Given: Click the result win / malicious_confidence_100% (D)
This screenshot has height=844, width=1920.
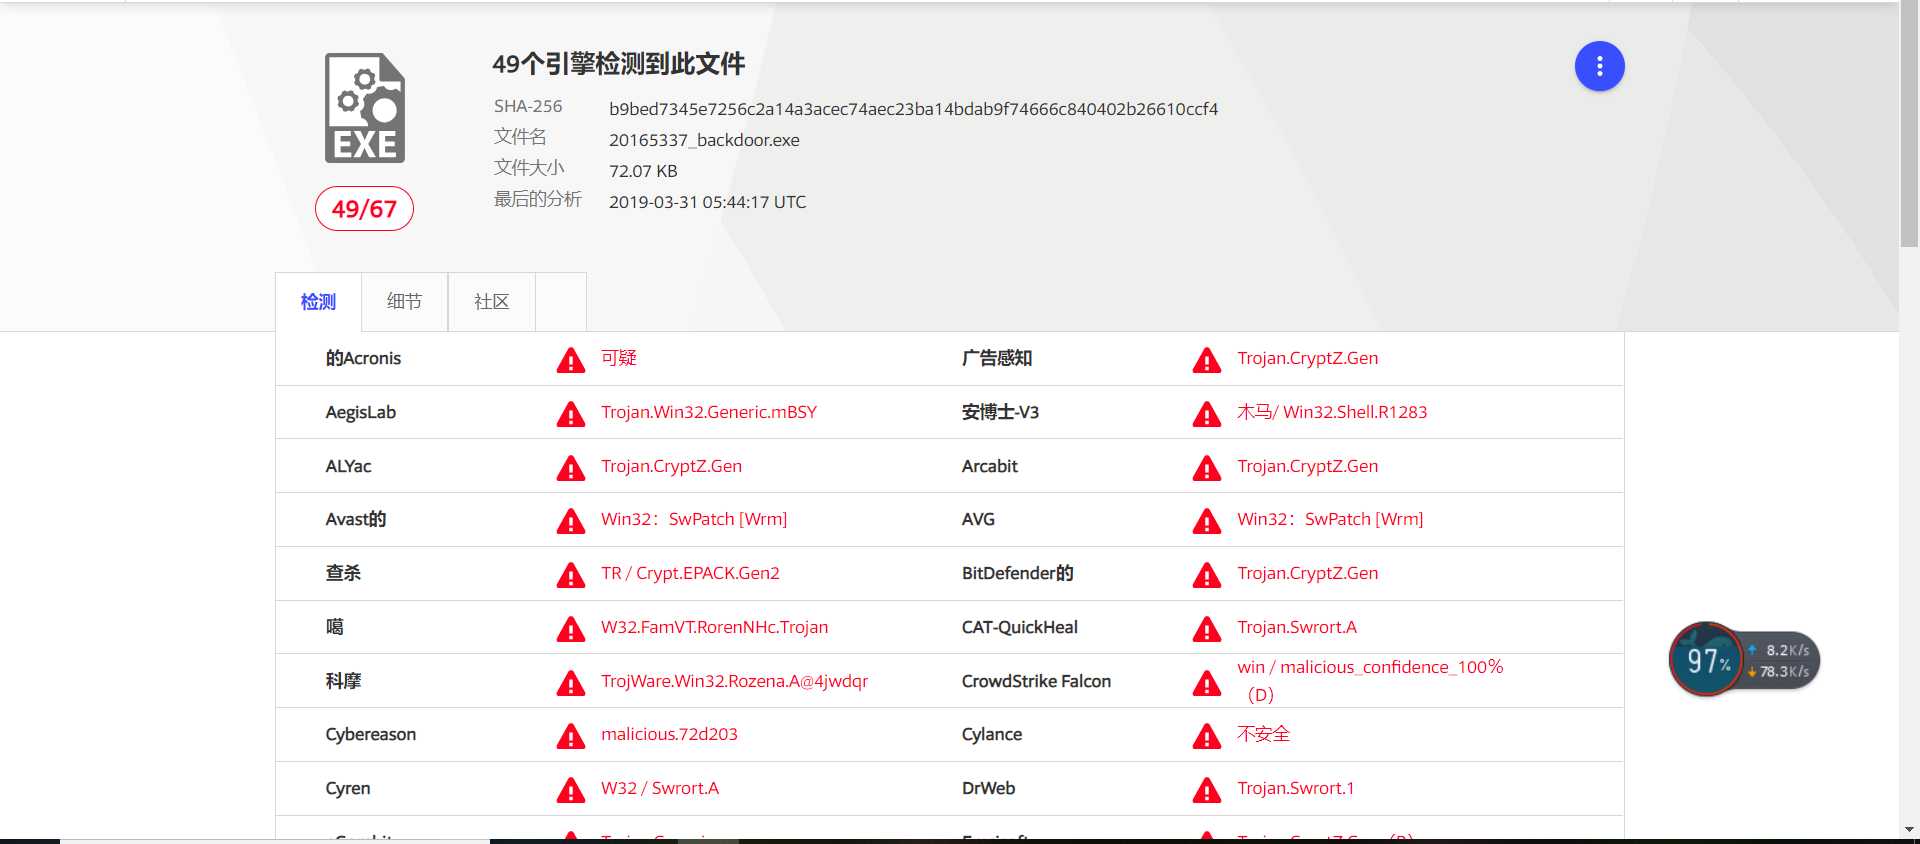Looking at the screenshot, I should pos(1370,681).
